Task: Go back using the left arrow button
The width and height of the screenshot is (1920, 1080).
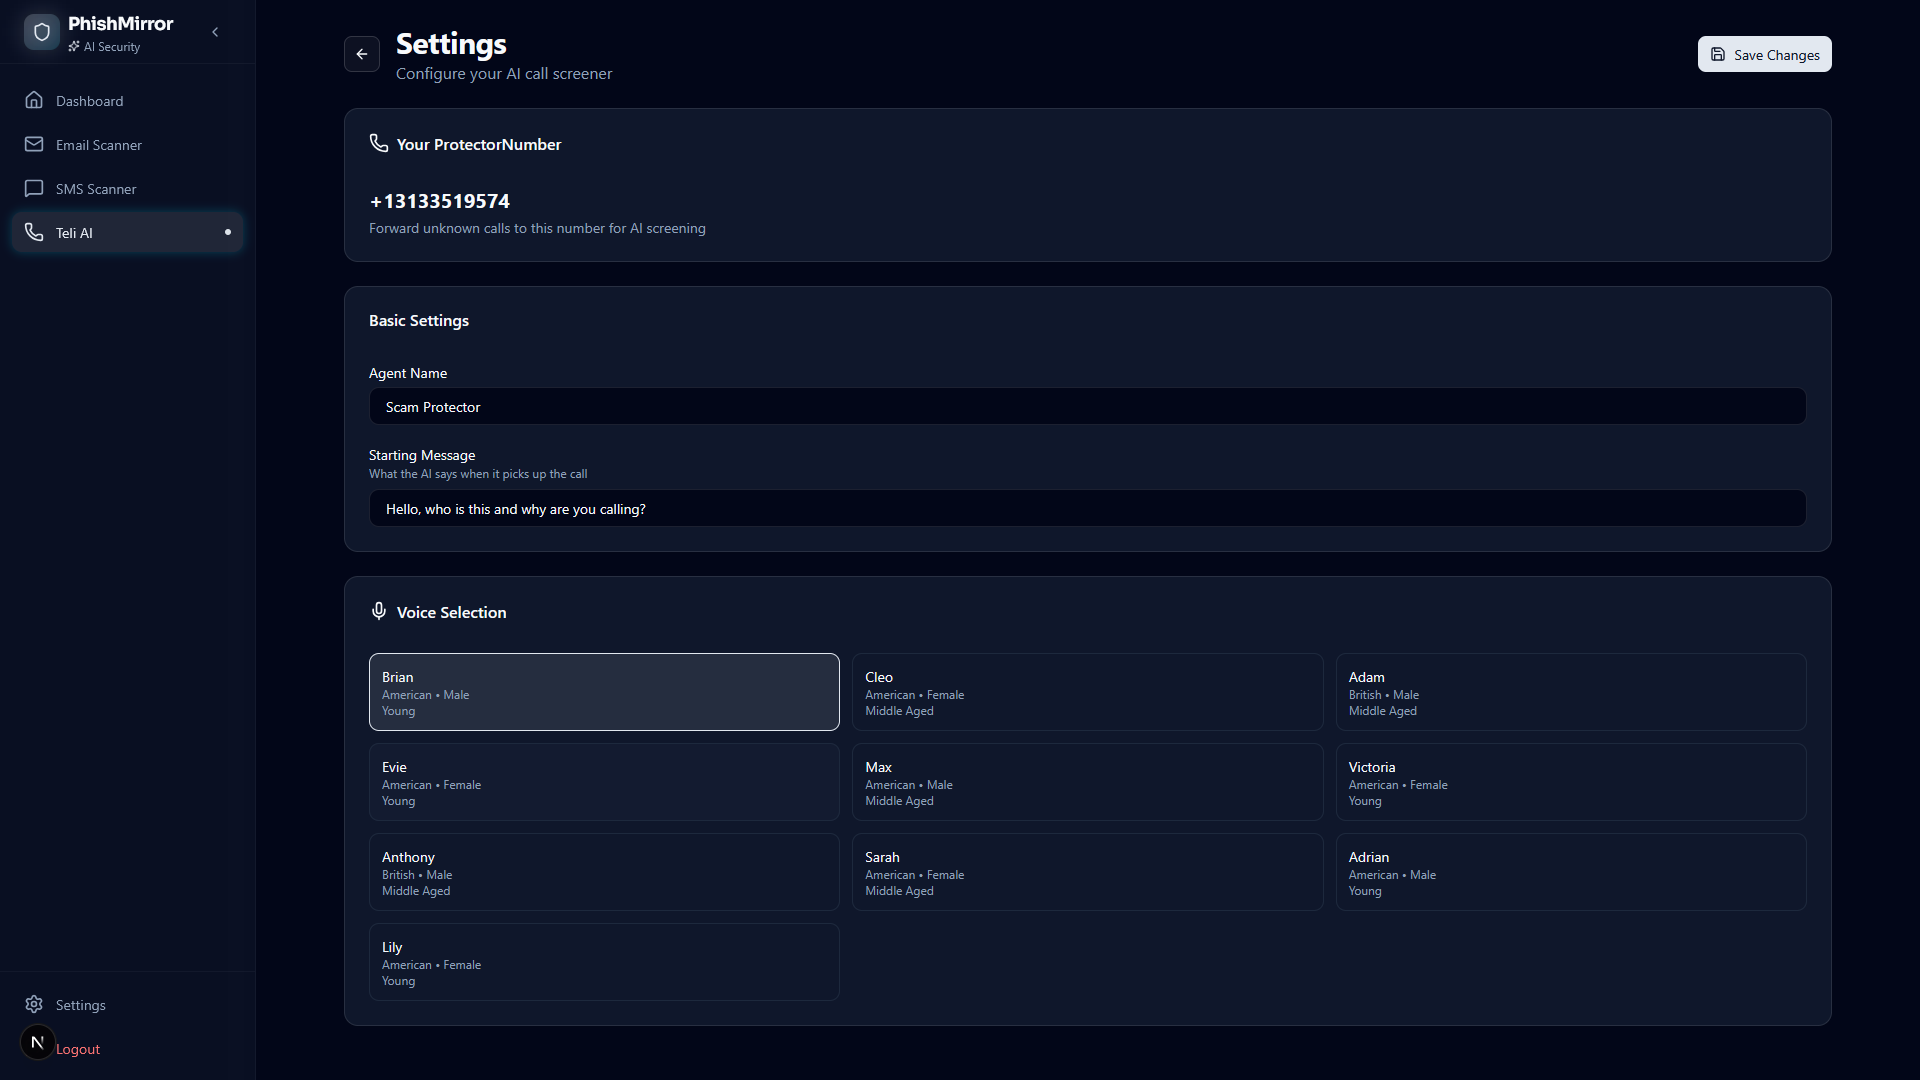Action: coord(362,54)
